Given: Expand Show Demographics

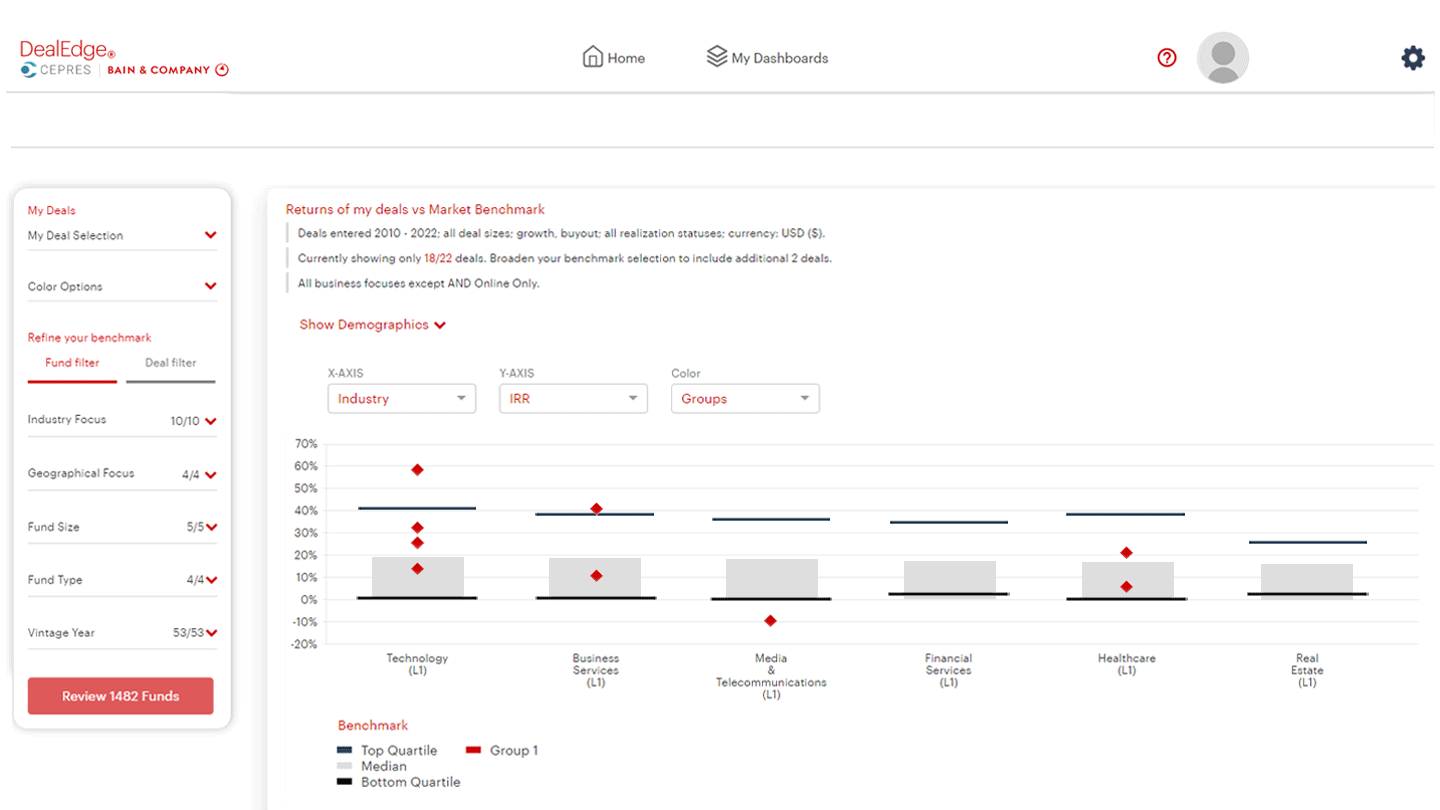Looking at the screenshot, I should tap(372, 325).
